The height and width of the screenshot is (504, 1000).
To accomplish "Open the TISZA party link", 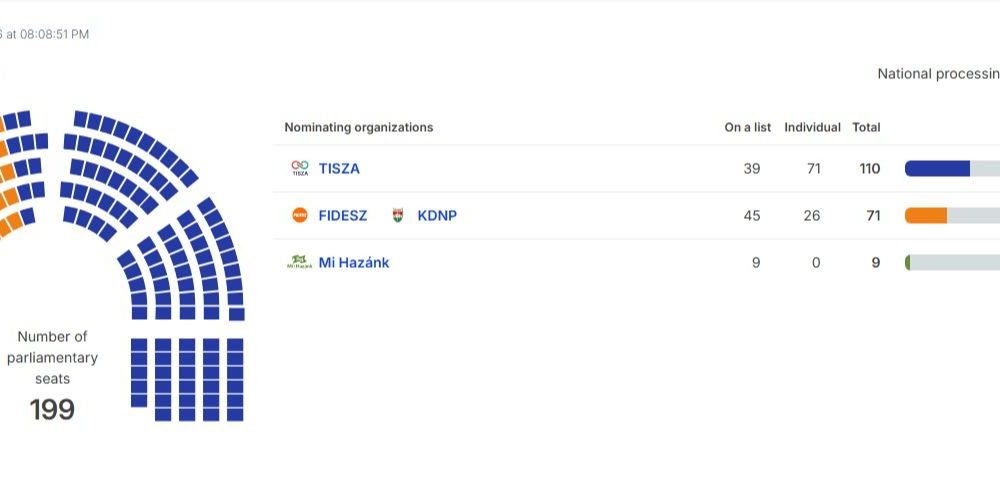I will coord(339,169).
